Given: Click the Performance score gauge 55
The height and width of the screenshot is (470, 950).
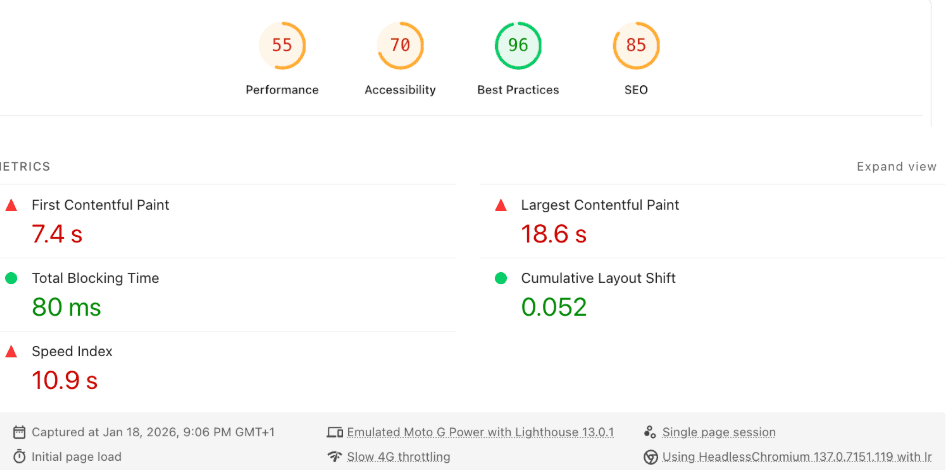Looking at the screenshot, I should click(282, 45).
